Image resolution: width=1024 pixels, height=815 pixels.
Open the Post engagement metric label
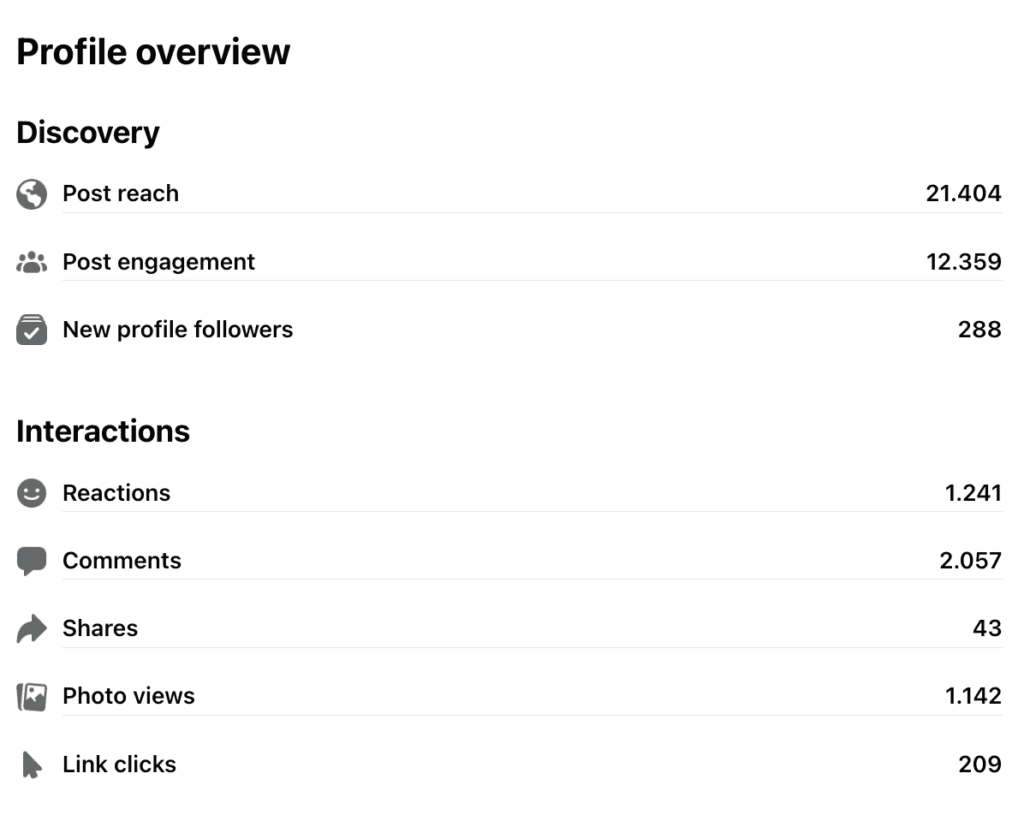159,262
